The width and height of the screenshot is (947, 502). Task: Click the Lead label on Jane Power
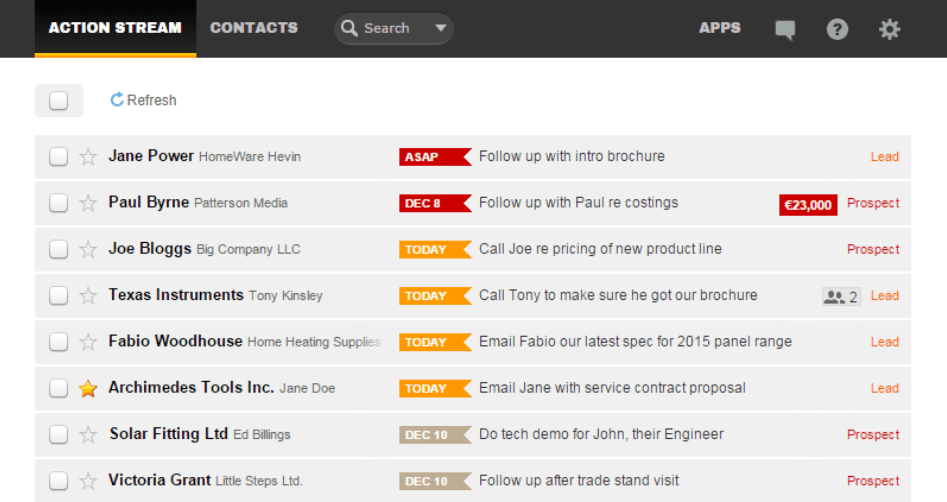point(884,157)
